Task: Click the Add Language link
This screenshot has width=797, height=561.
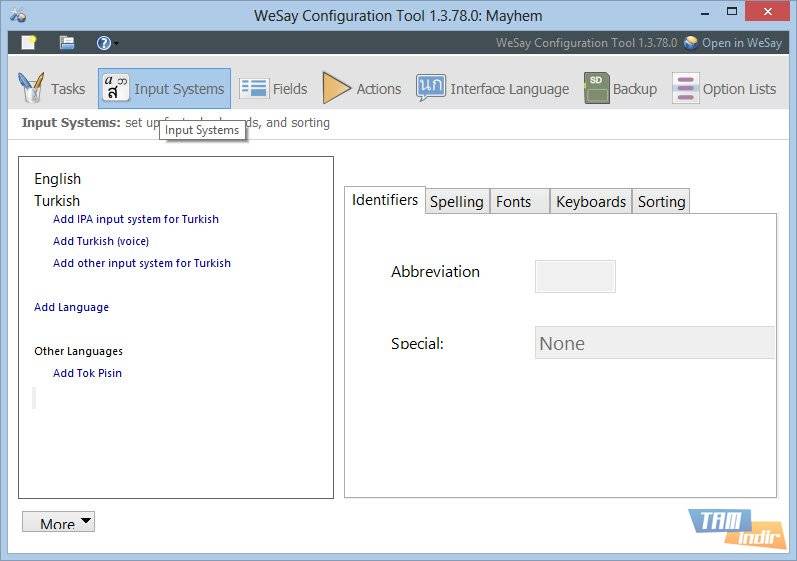Action: [x=71, y=307]
